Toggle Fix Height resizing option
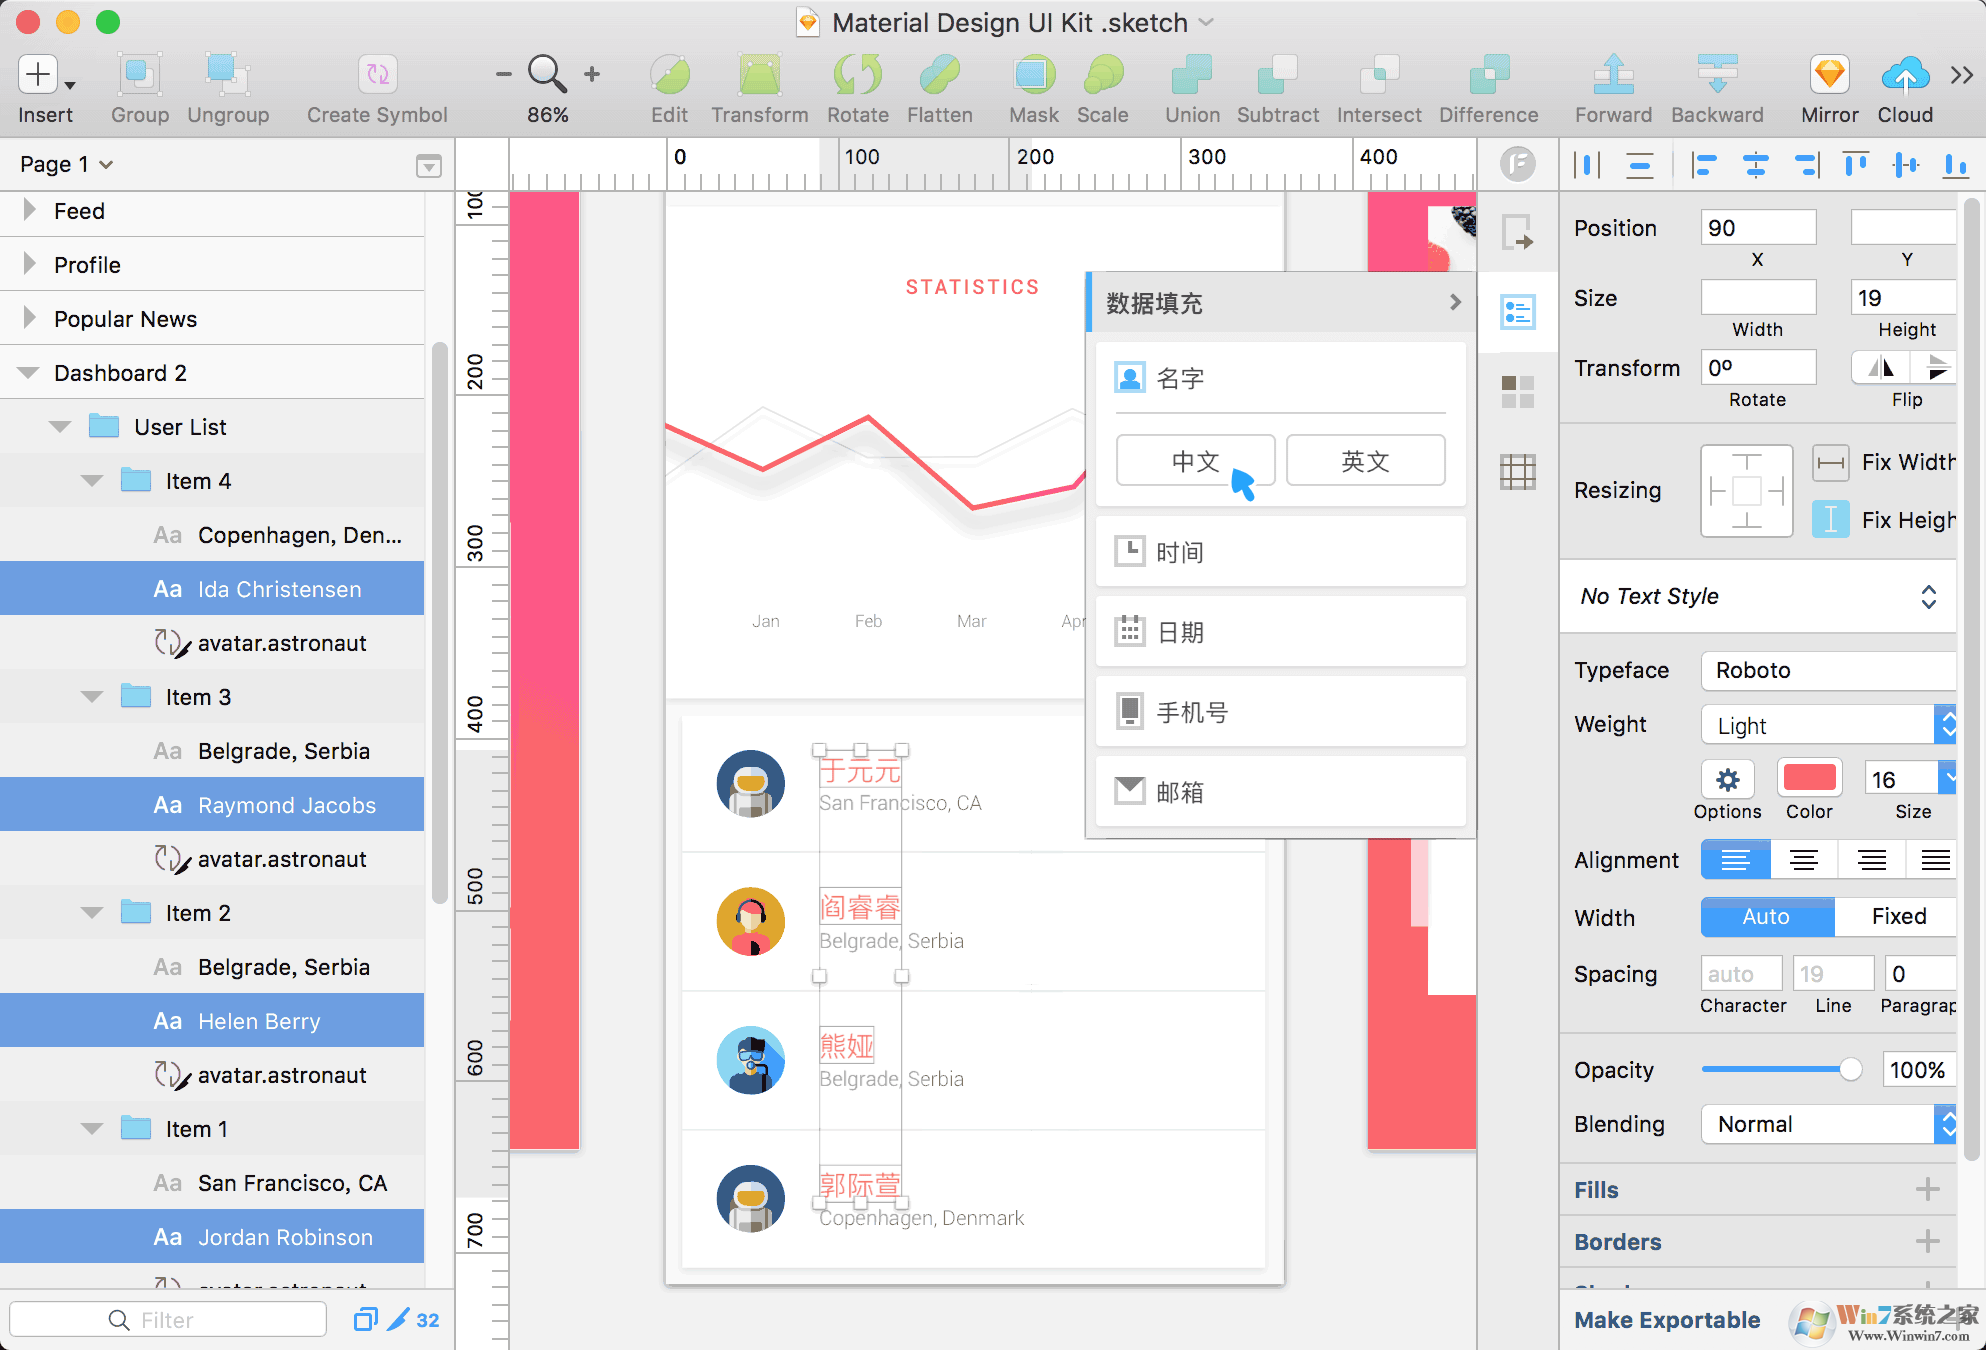1986x1350 pixels. pos(1830,519)
